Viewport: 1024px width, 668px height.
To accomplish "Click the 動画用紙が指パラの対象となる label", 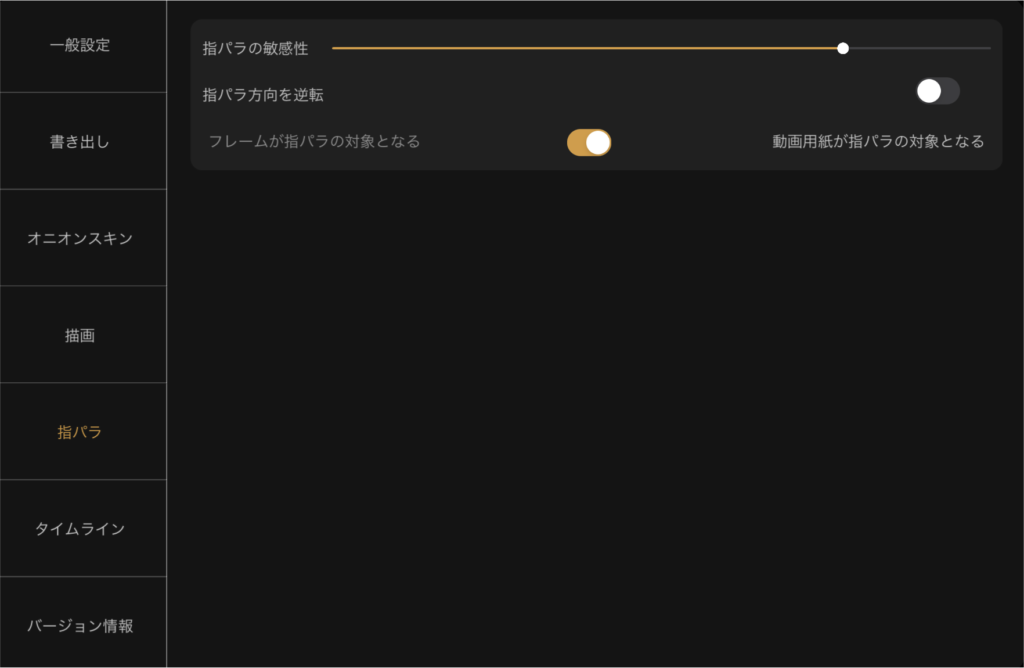I will [x=878, y=142].
